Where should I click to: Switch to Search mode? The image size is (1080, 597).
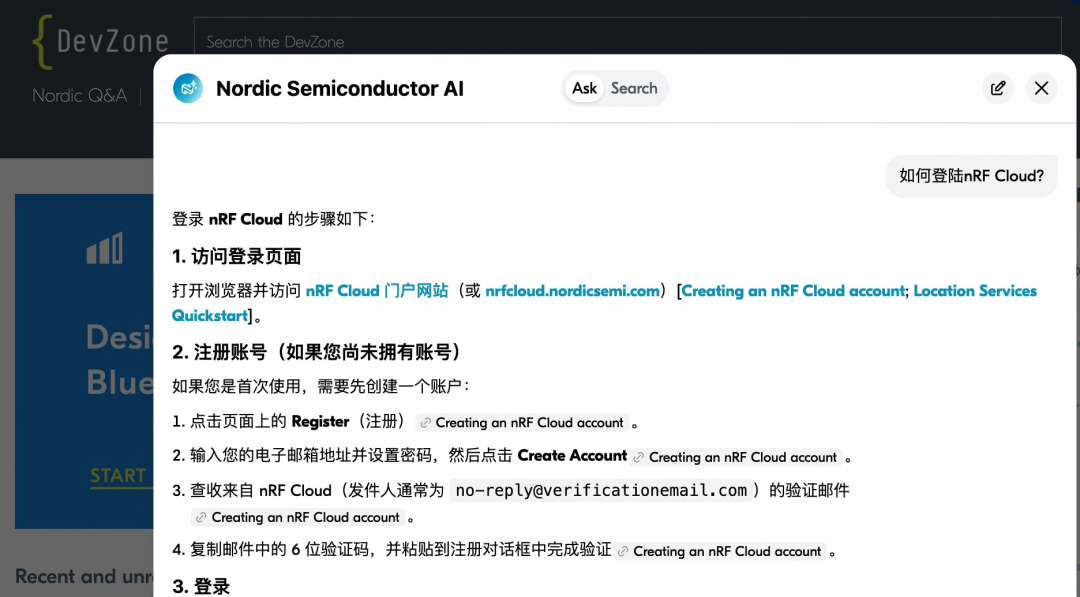click(634, 88)
